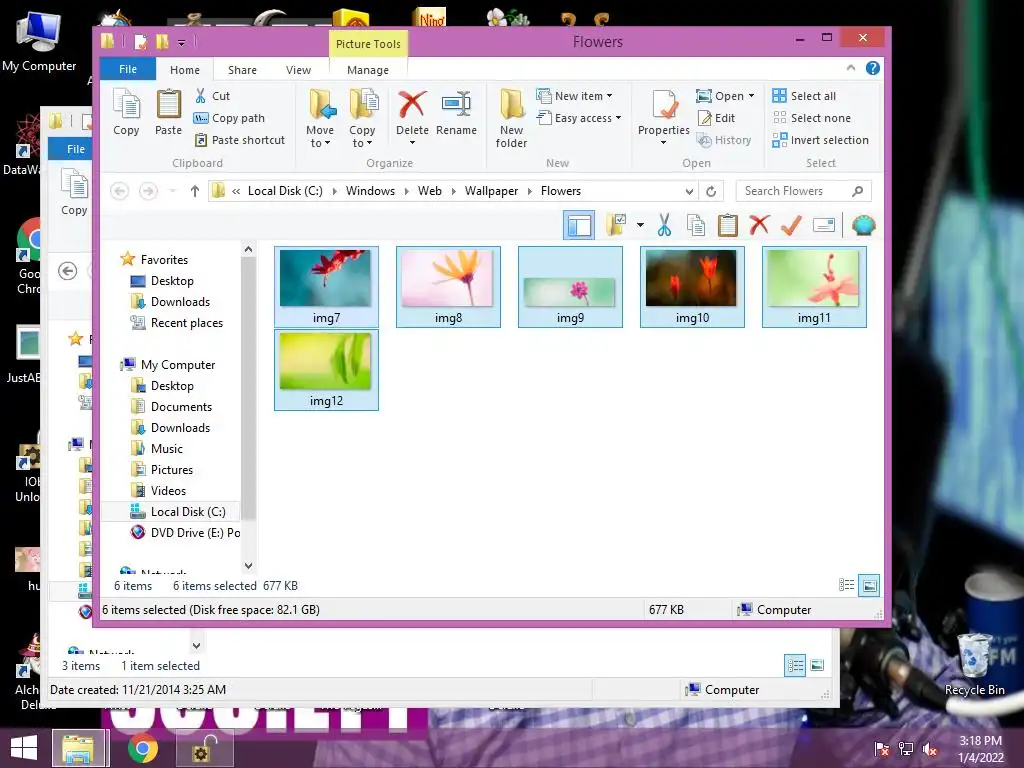
Task: Open Properties via checkmark page icon
Action: click(664, 105)
